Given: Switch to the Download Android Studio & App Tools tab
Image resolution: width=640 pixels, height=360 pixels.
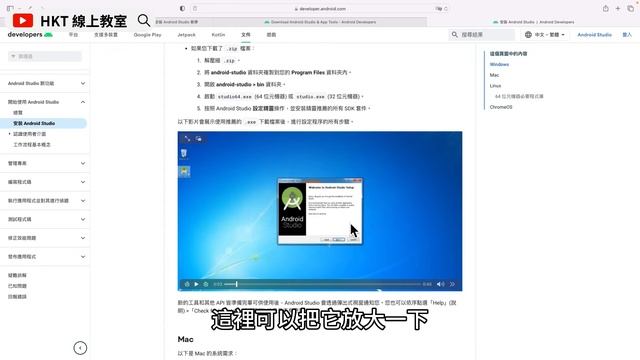Looking at the screenshot, I should tap(320, 22).
